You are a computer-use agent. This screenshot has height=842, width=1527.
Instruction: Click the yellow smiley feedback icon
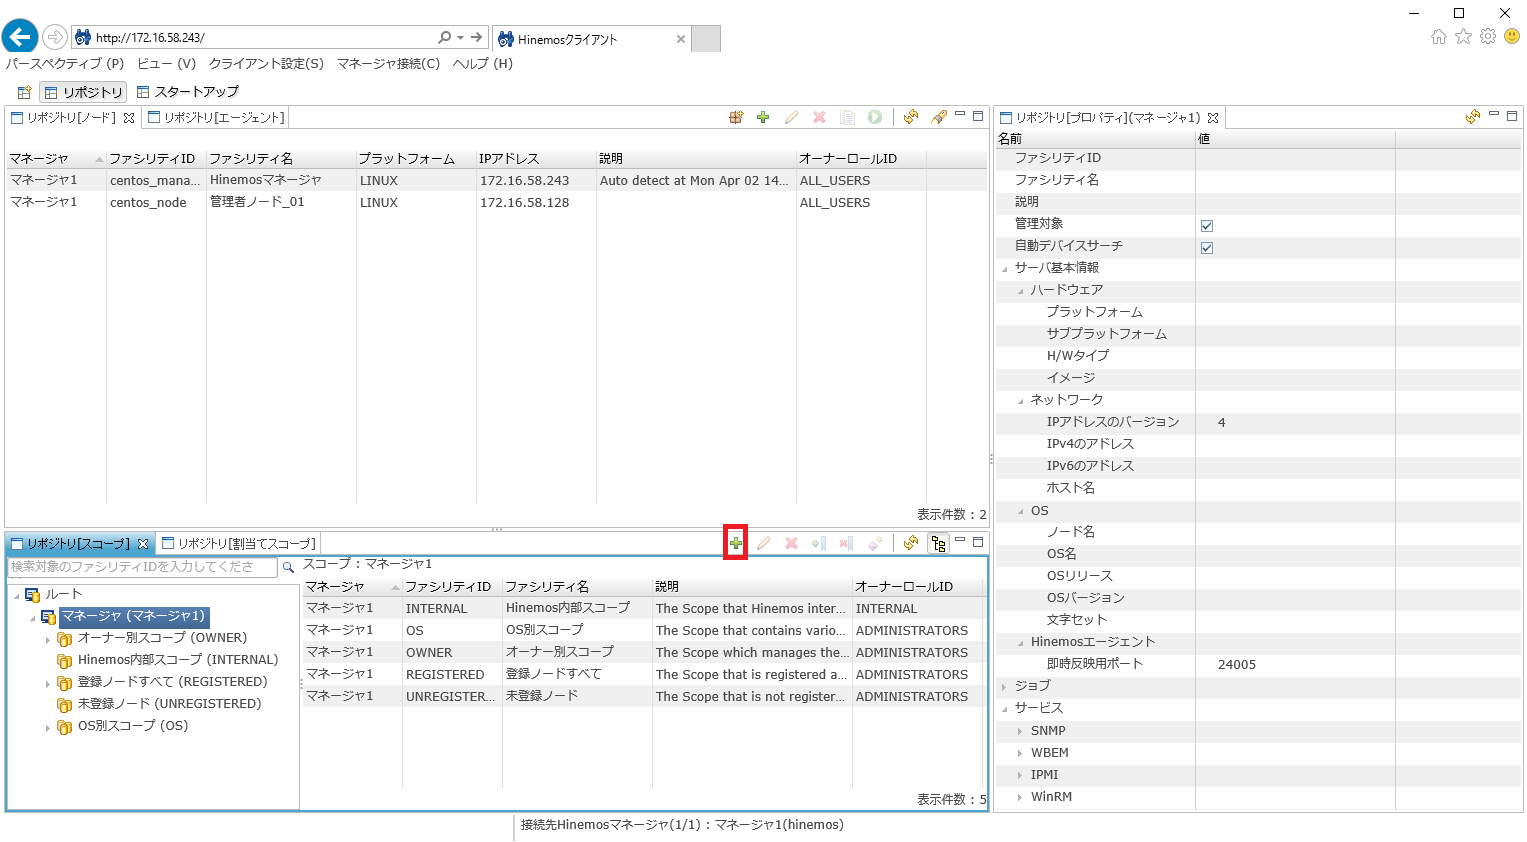click(x=1512, y=37)
